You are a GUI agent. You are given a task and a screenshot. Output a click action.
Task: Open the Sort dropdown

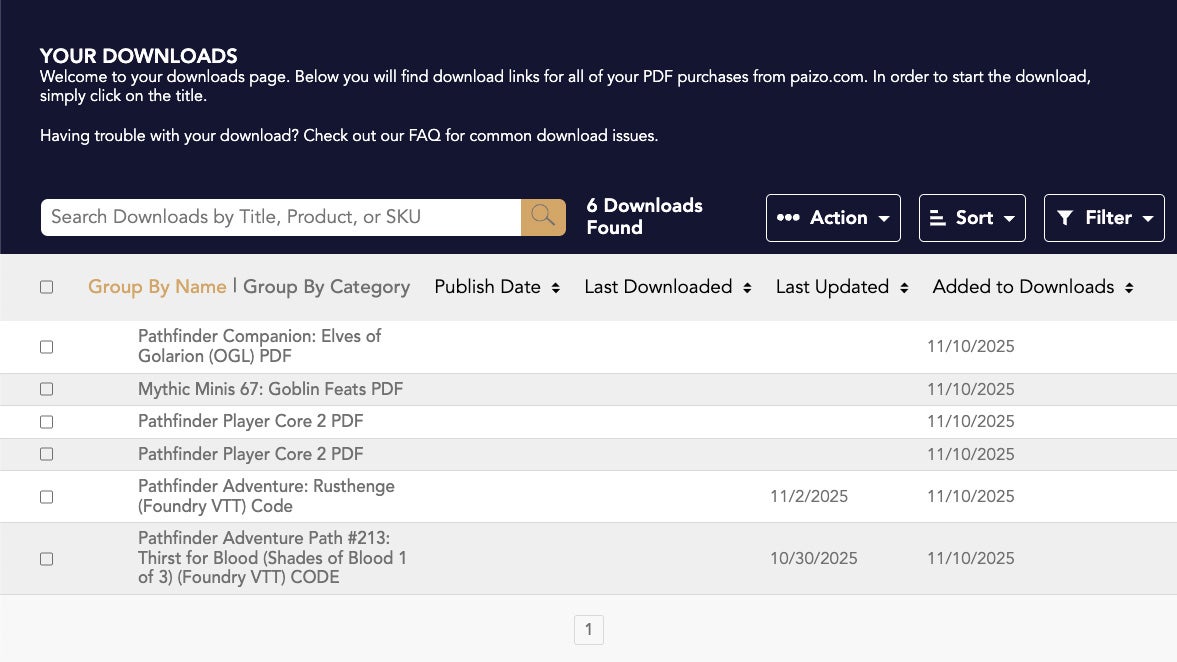coord(972,217)
